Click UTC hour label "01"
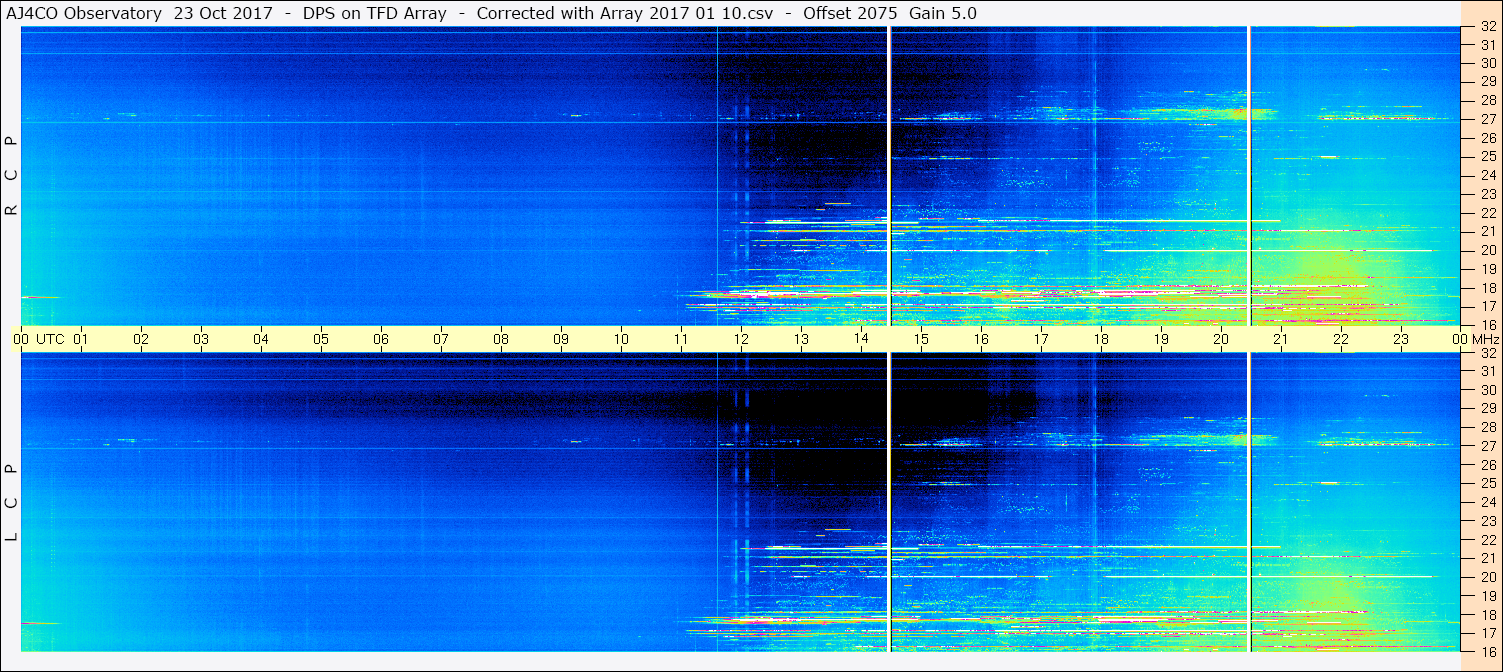The height and width of the screenshot is (672, 1503). coord(81,339)
